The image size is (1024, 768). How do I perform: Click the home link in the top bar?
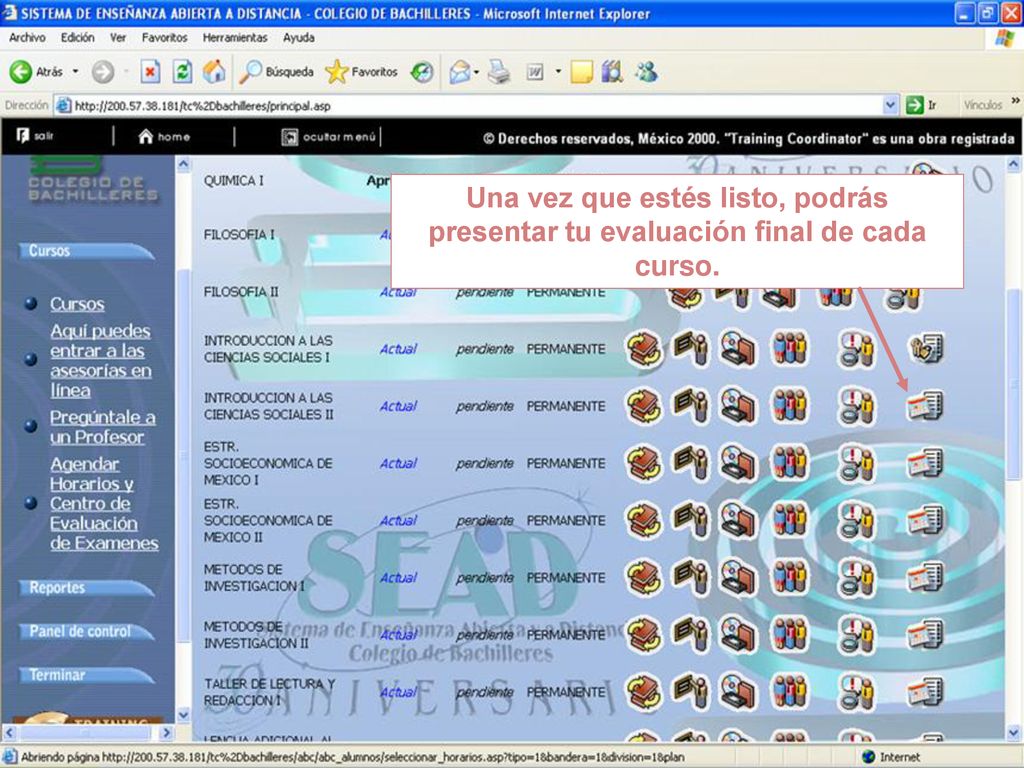coord(165,136)
